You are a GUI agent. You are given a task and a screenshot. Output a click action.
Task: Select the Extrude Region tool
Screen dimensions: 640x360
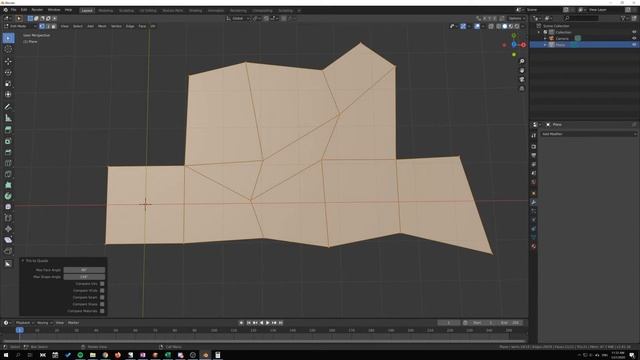8,130
